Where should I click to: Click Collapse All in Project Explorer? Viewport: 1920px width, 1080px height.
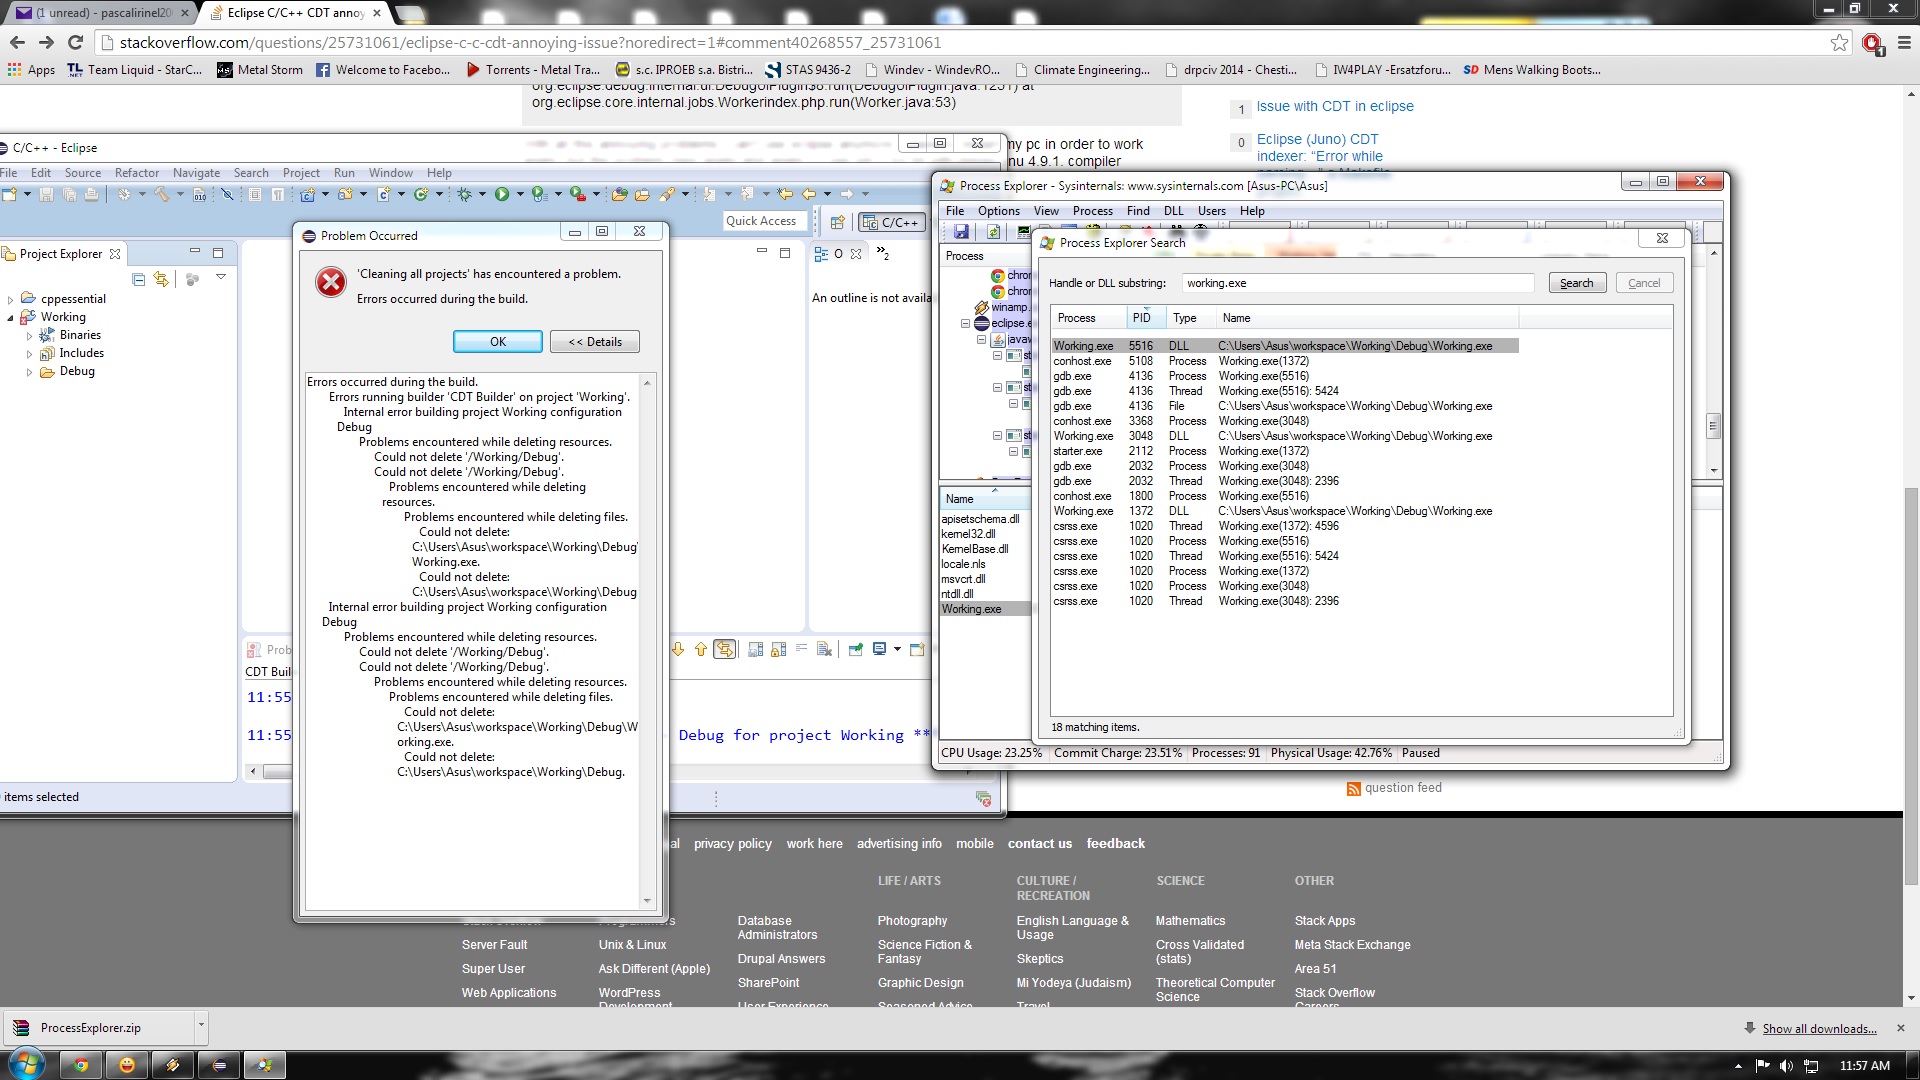(x=139, y=279)
